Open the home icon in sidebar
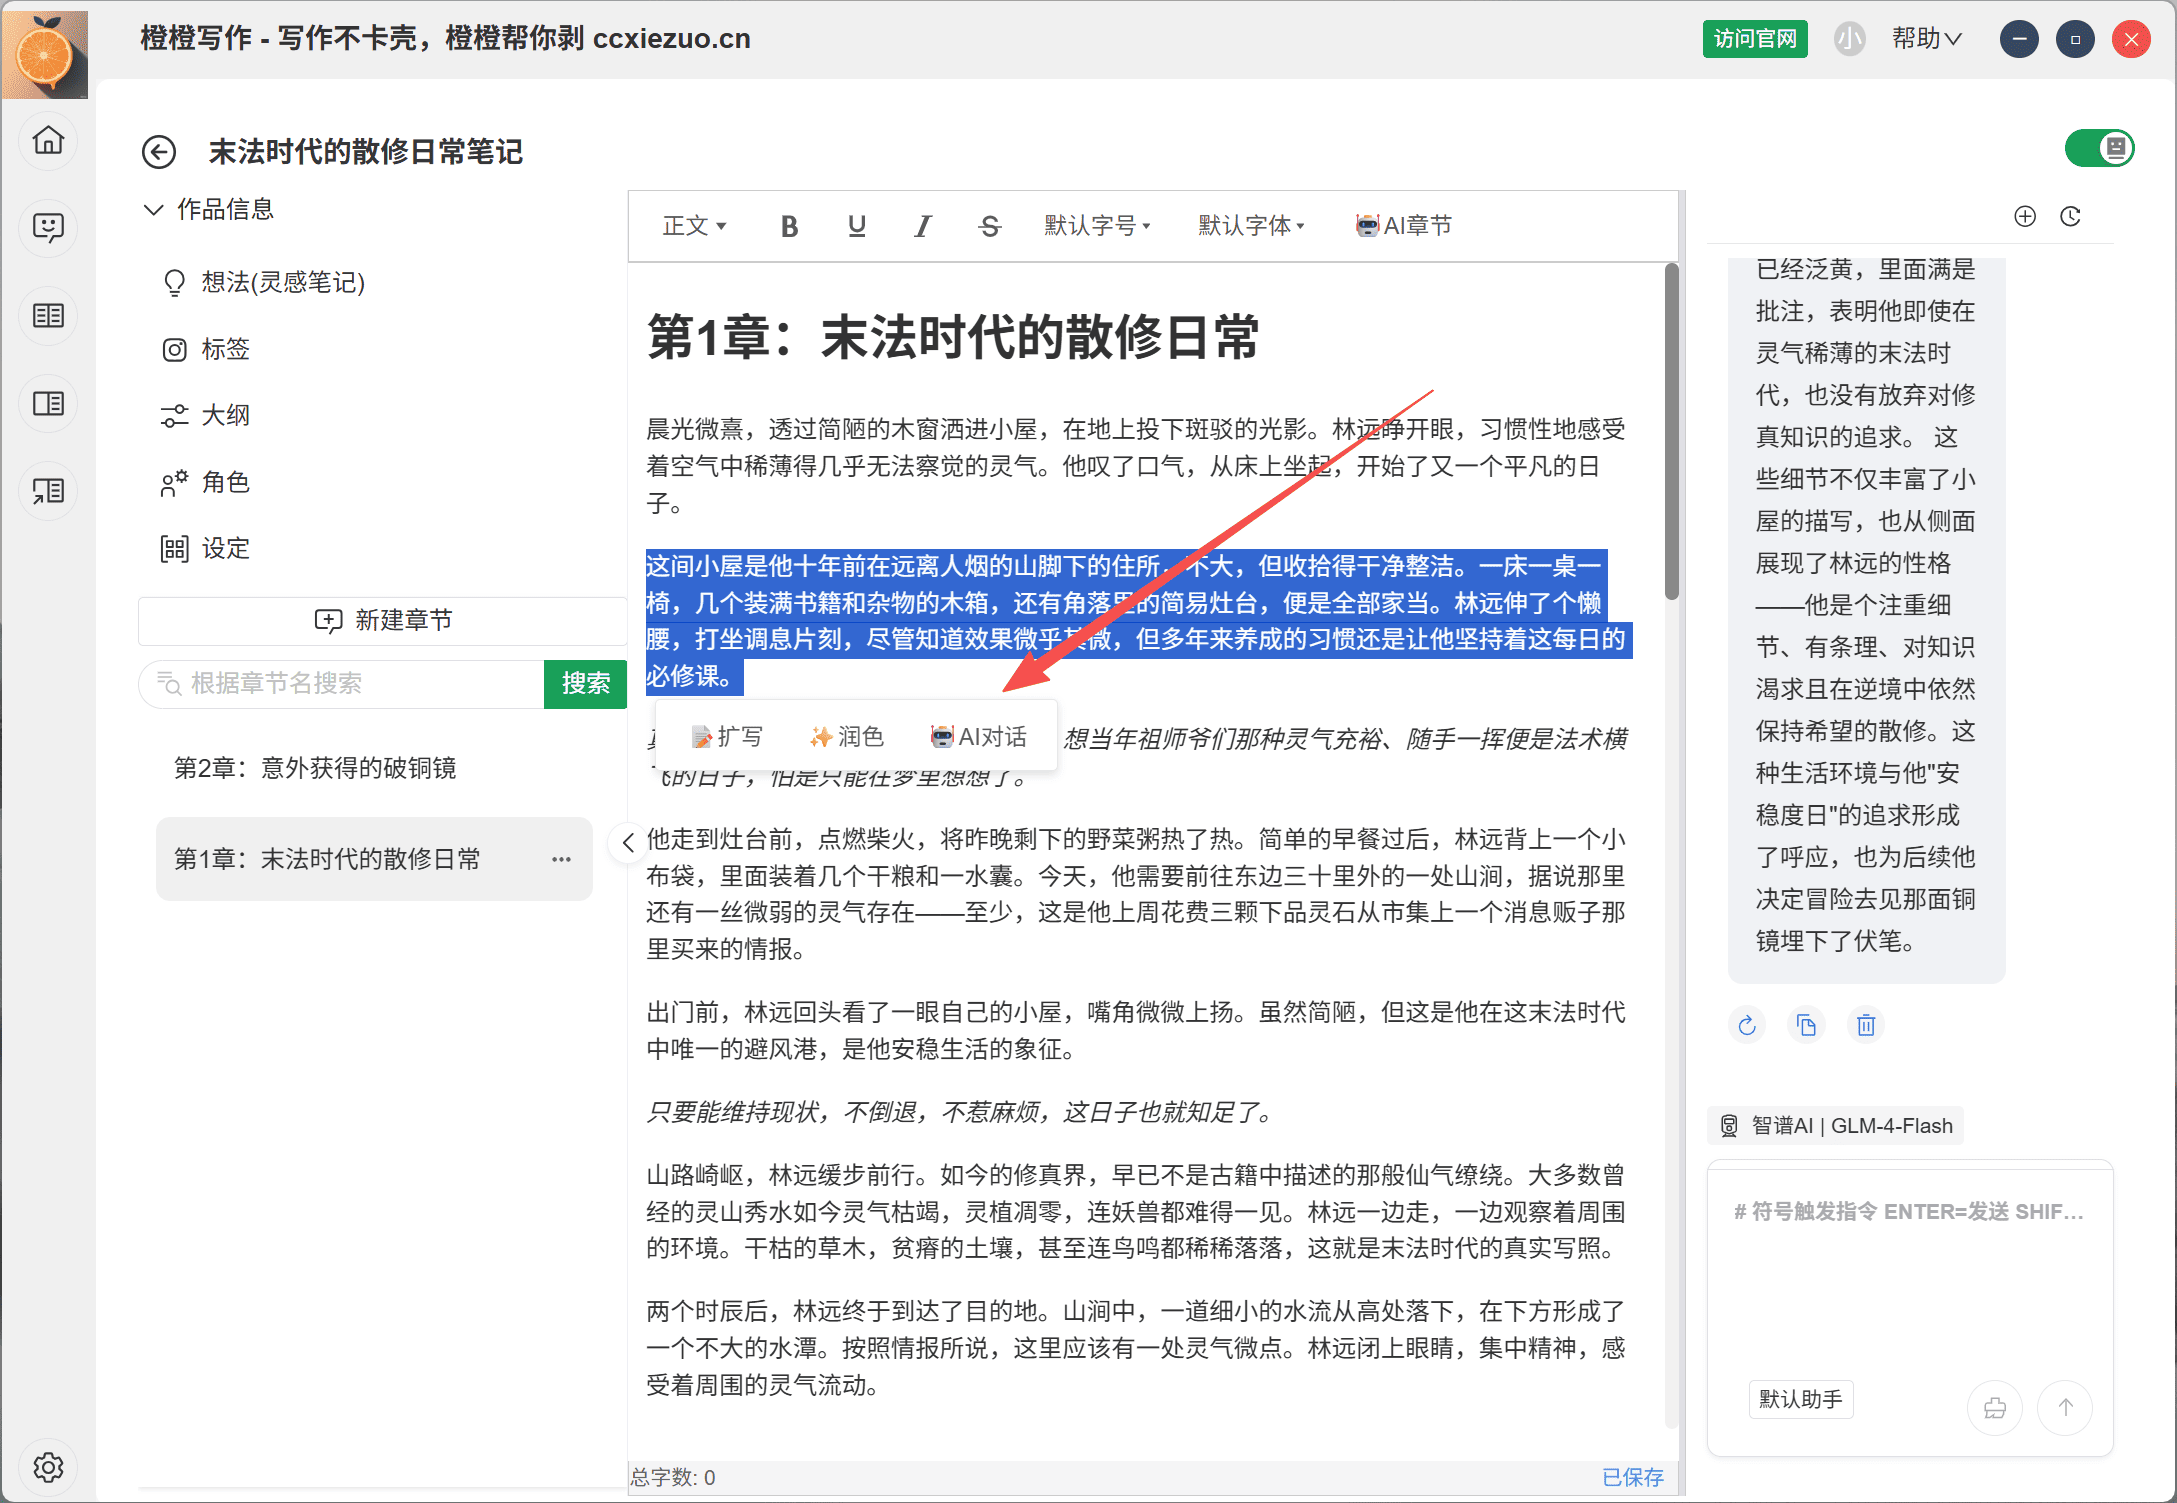This screenshot has width=2177, height=1503. tap(48, 140)
